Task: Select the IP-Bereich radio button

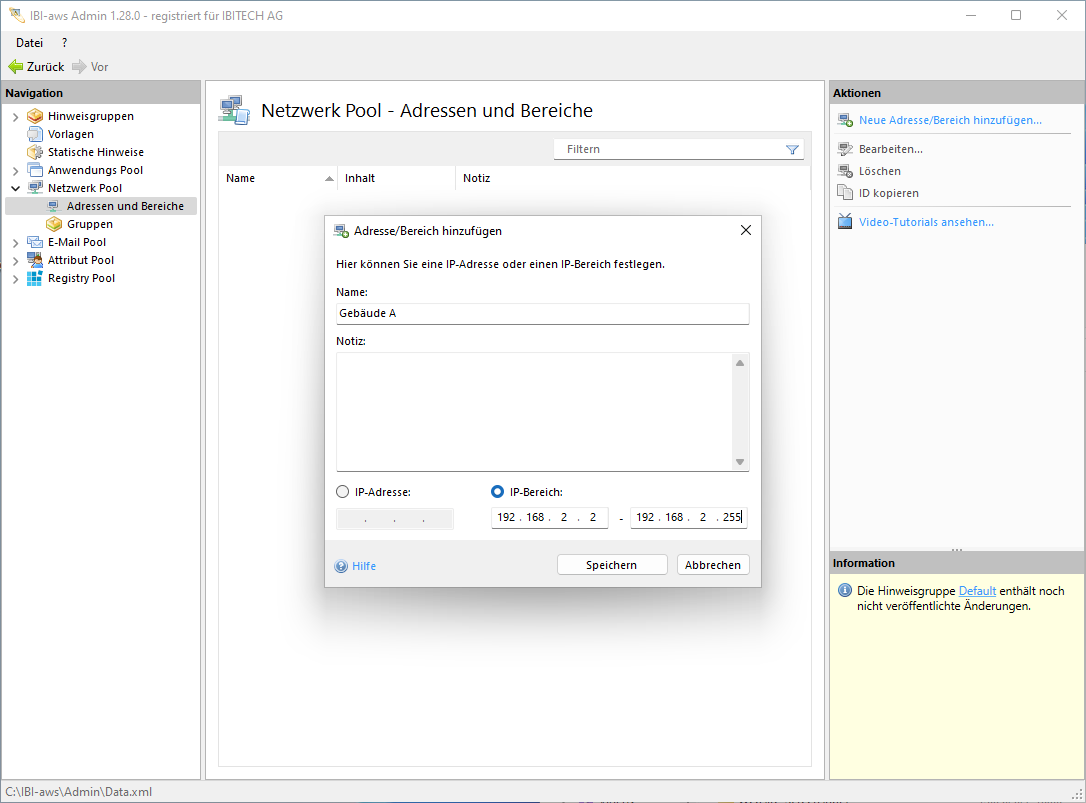Action: (498, 492)
